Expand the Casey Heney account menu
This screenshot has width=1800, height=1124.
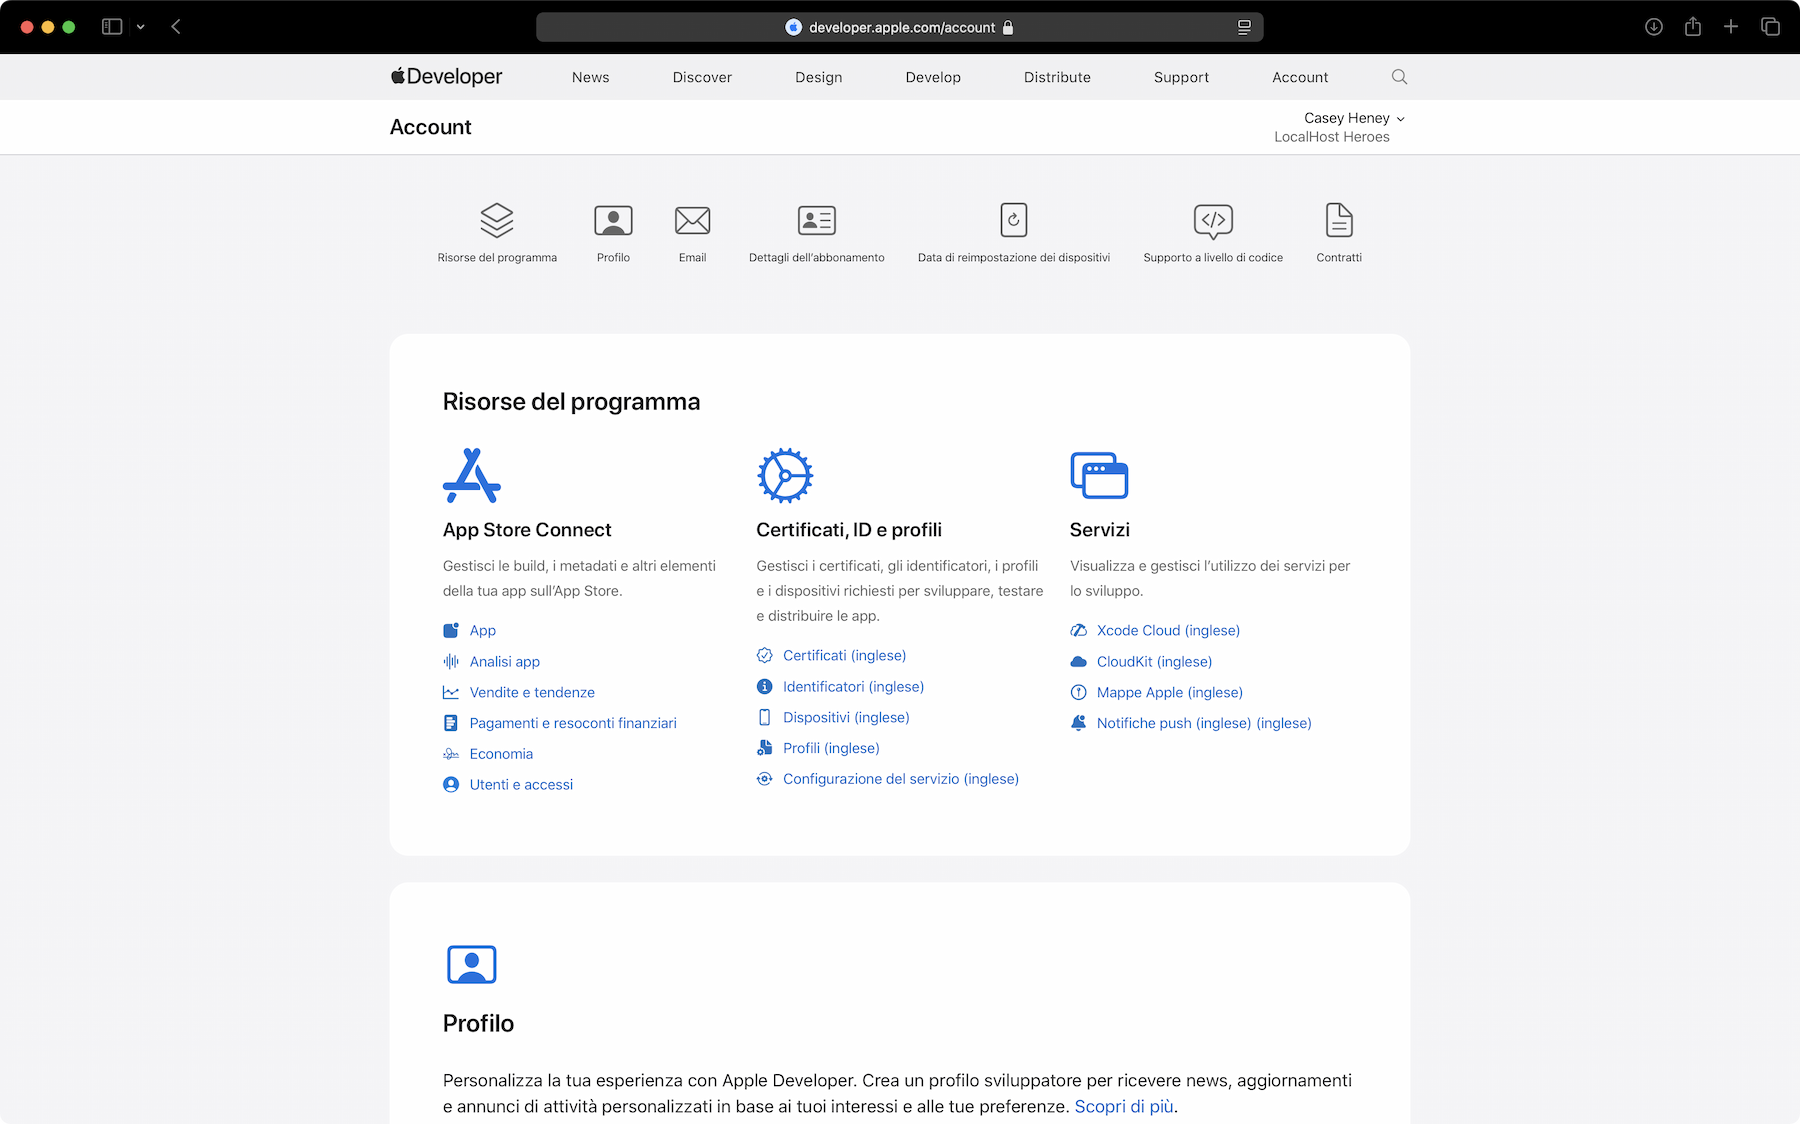pyautogui.click(x=1354, y=118)
